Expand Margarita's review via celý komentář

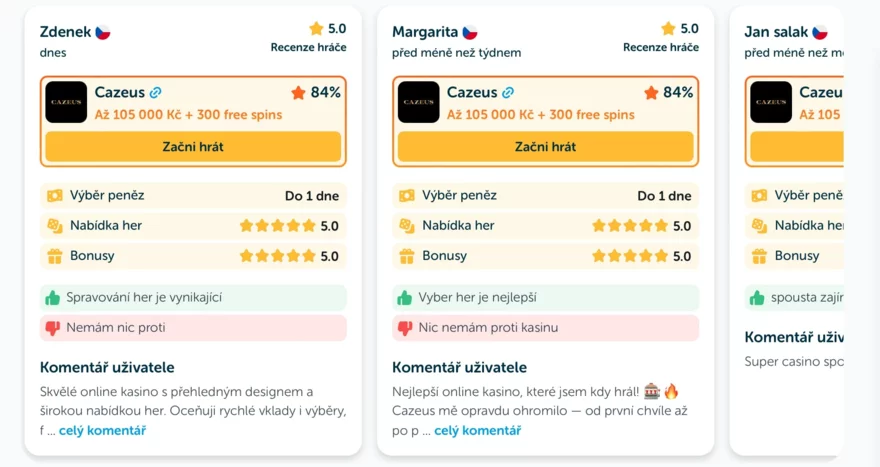coord(477,431)
